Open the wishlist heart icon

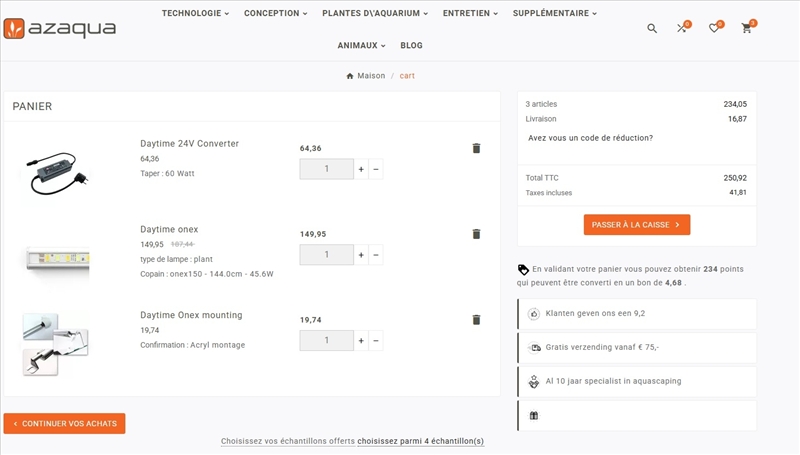[714, 28]
